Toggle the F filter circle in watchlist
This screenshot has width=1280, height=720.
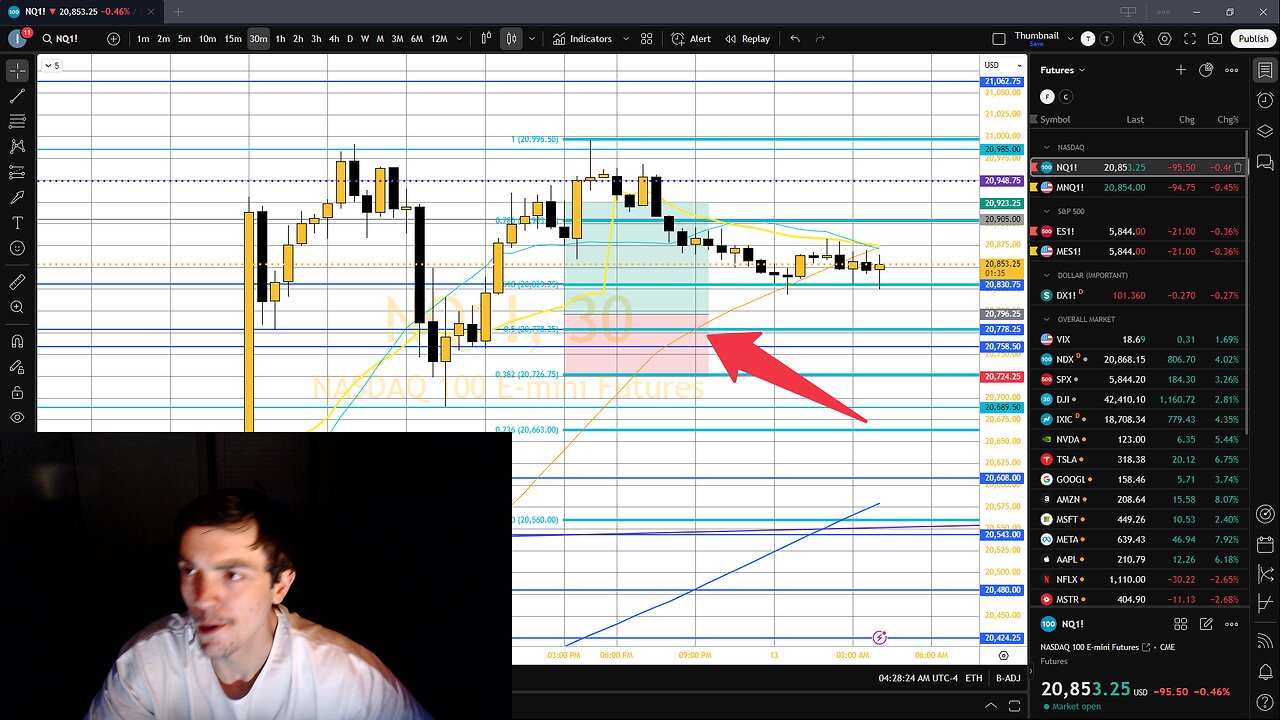click(x=1047, y=97)
